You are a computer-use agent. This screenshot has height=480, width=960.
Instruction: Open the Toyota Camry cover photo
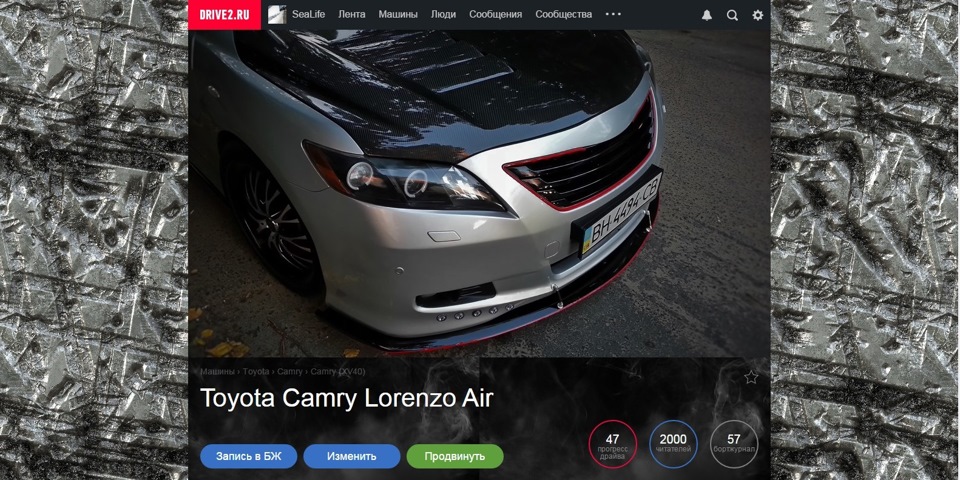[x=479, y=193]
